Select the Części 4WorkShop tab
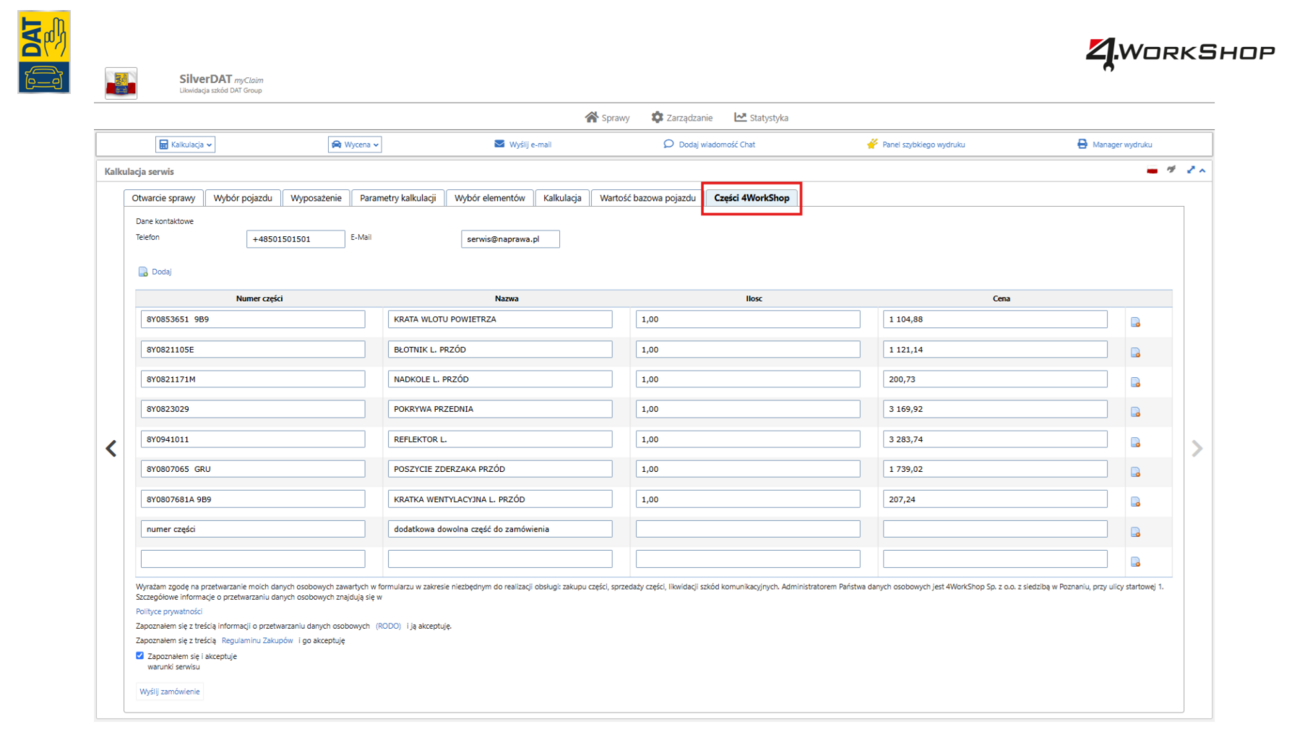The image size is (1292, 732). coord(752,198)
